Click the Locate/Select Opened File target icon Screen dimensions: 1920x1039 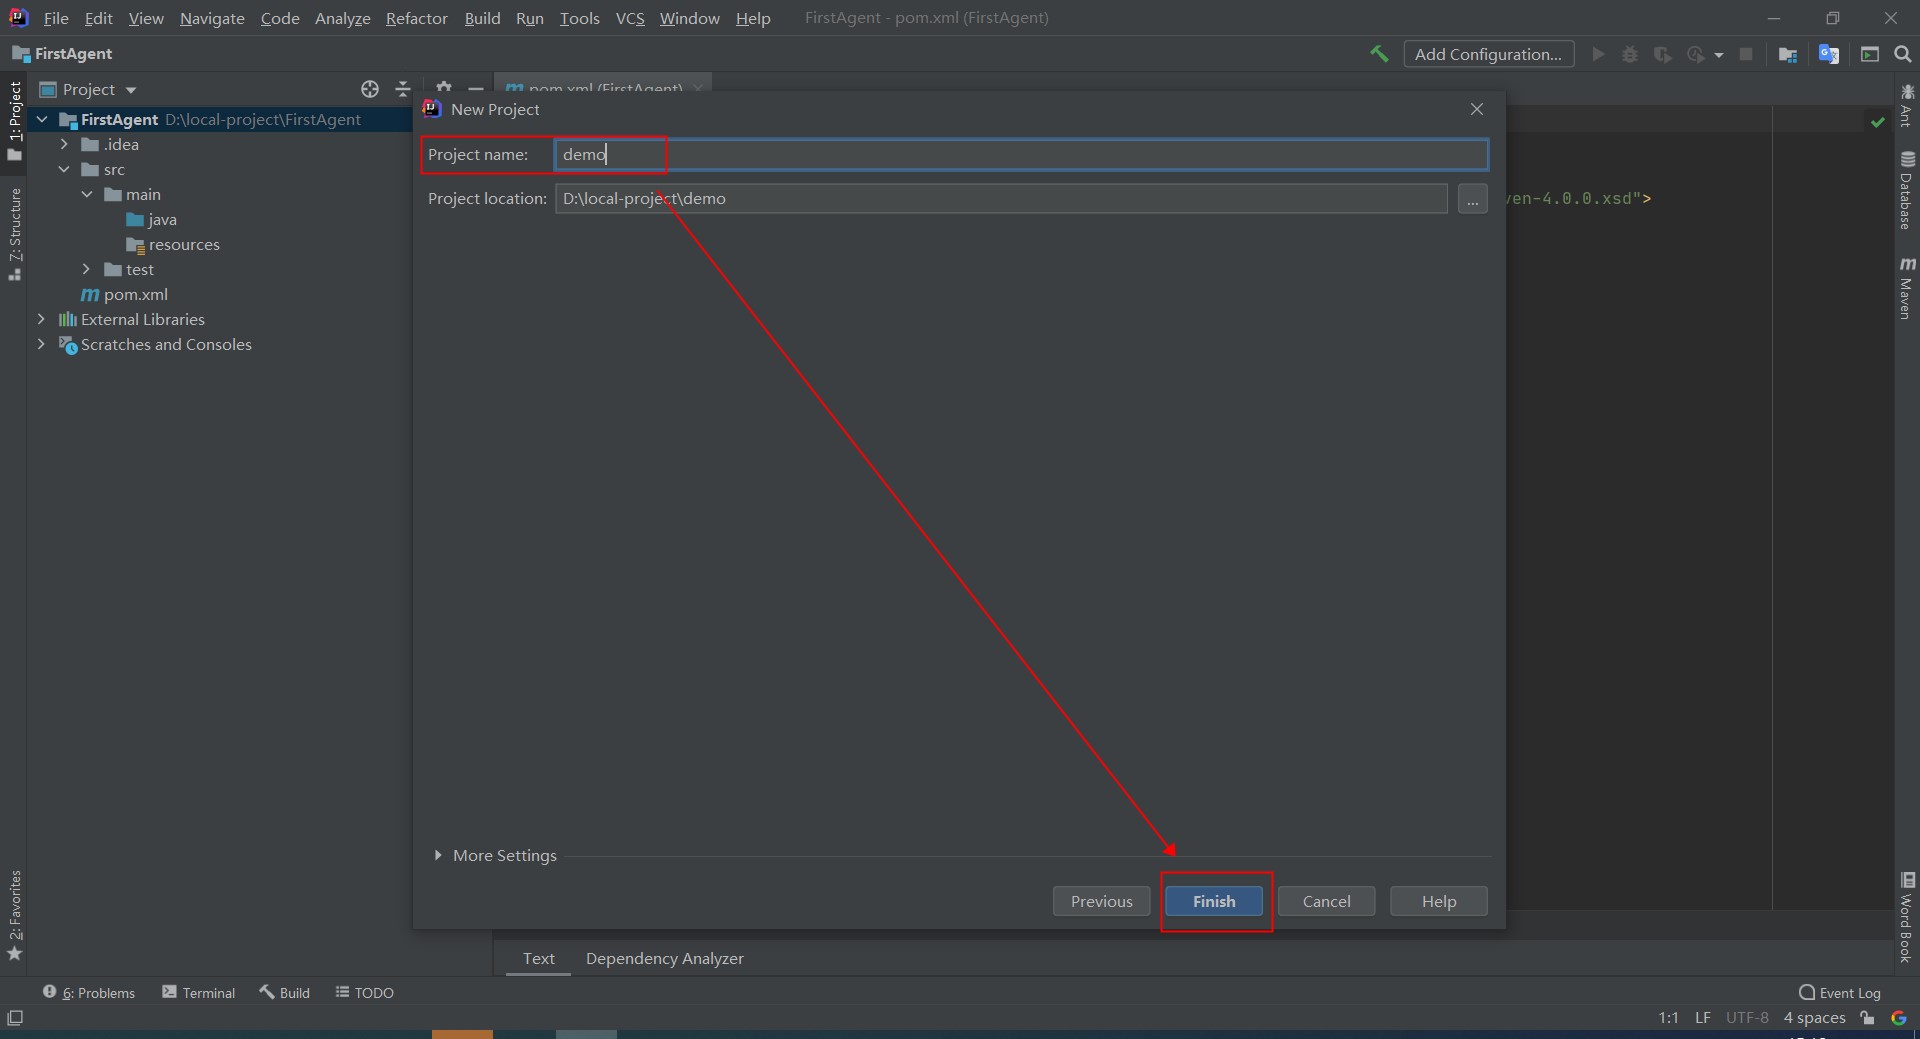[x=370, y=89]
